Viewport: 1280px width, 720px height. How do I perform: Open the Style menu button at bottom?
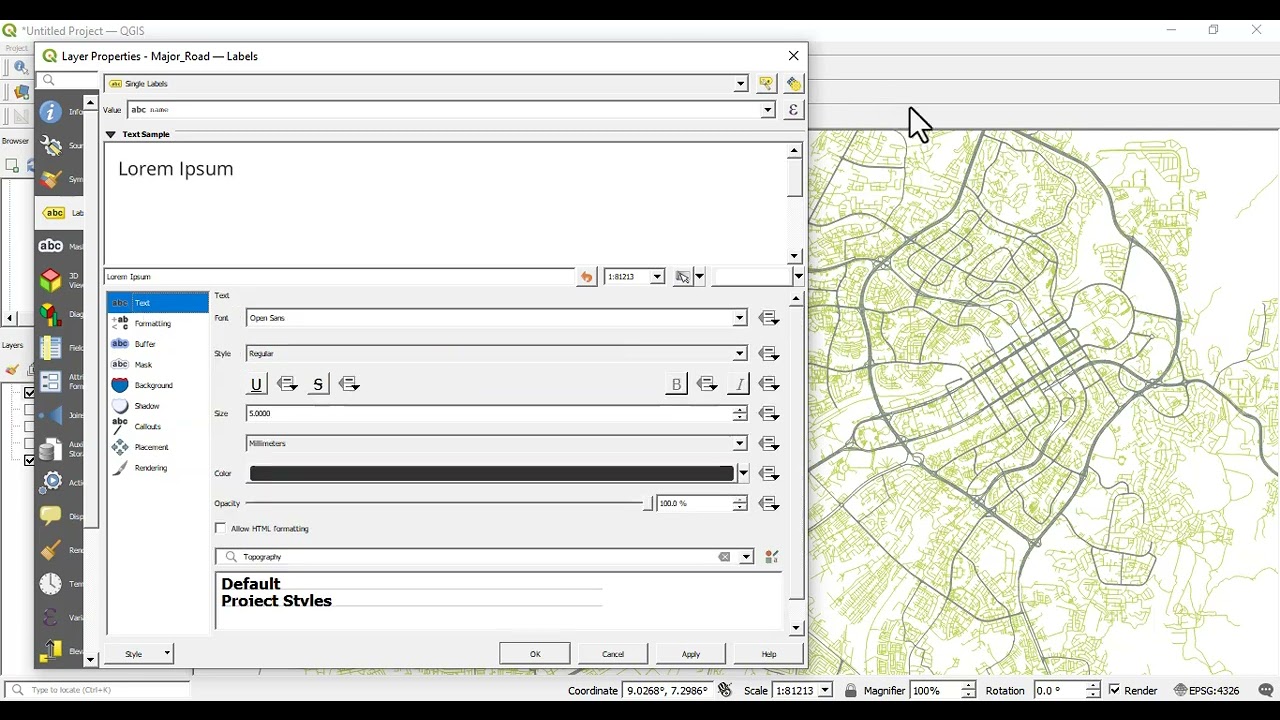point(139,654)
